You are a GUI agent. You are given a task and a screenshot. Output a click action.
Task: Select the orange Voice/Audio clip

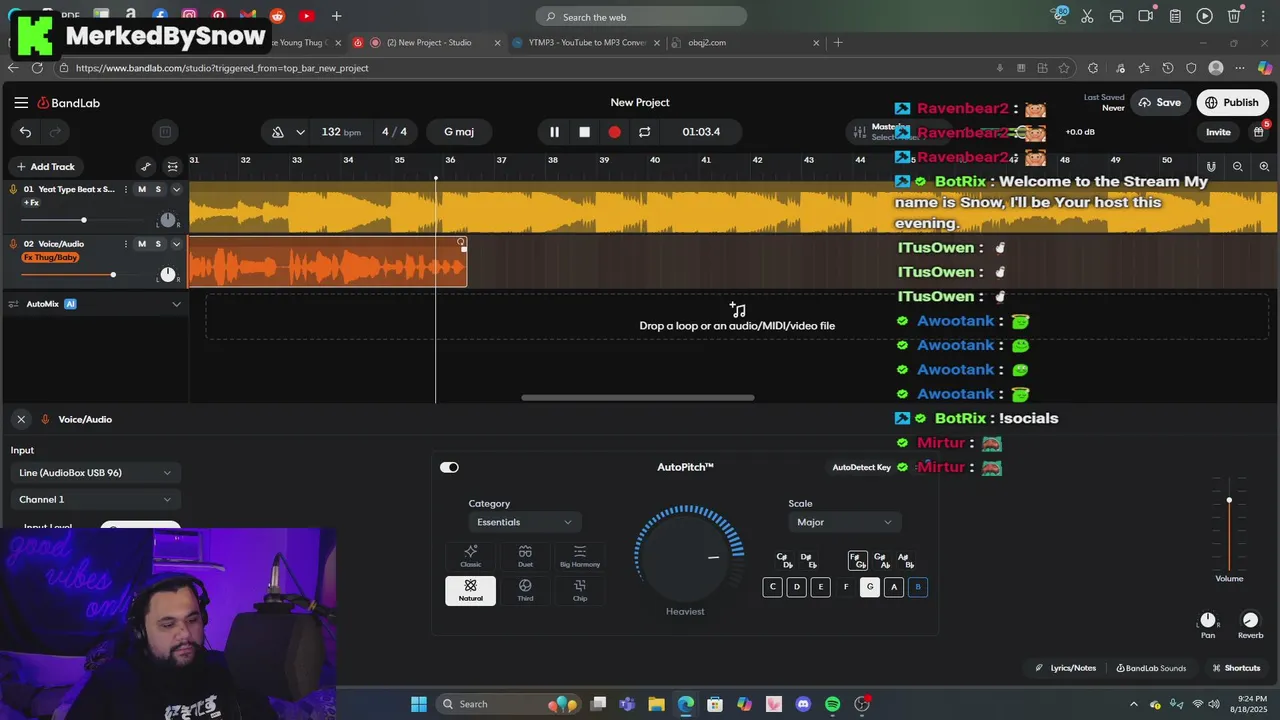[x=327, y=262]
